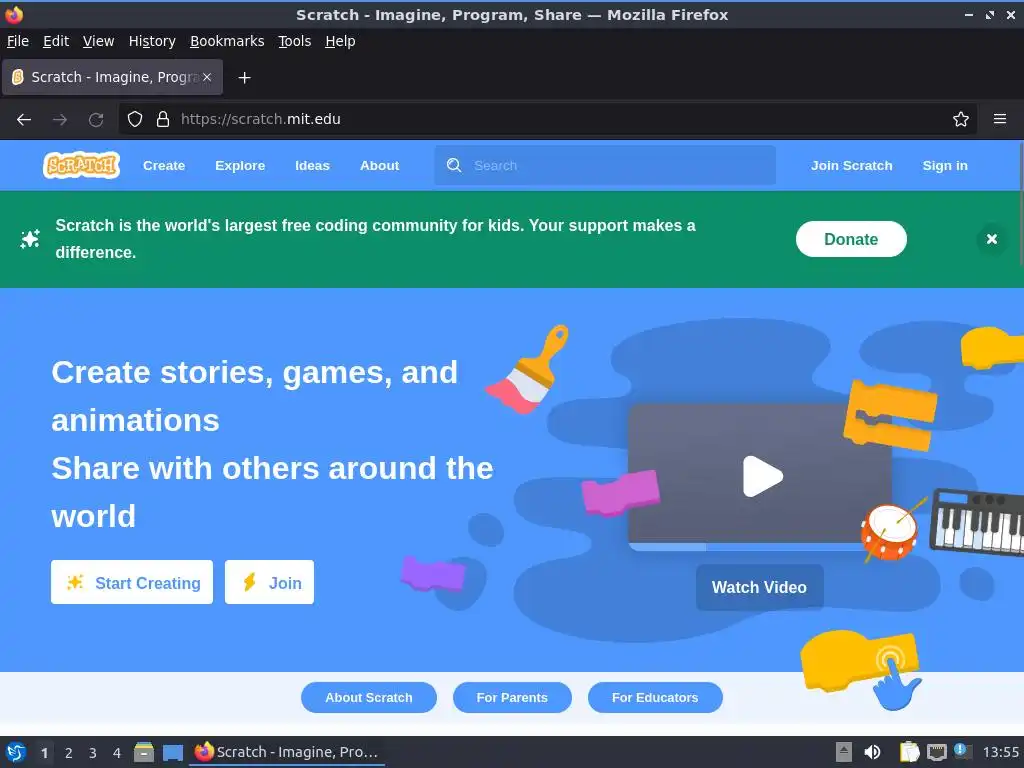Close the Scratch tab
The height and width of the screenshot is (768, 1024).
(x=207, y=77)
